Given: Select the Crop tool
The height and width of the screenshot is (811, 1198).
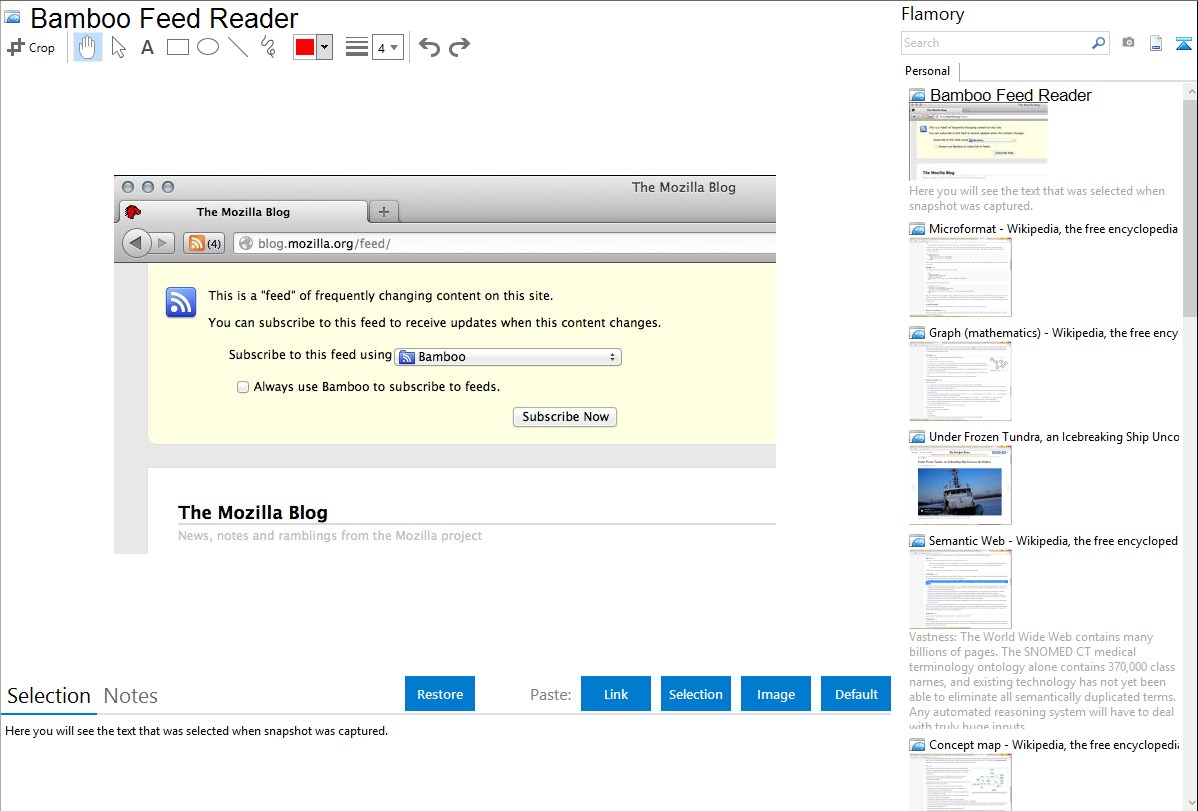Looking at the screenshot, I should pos(31,47).
